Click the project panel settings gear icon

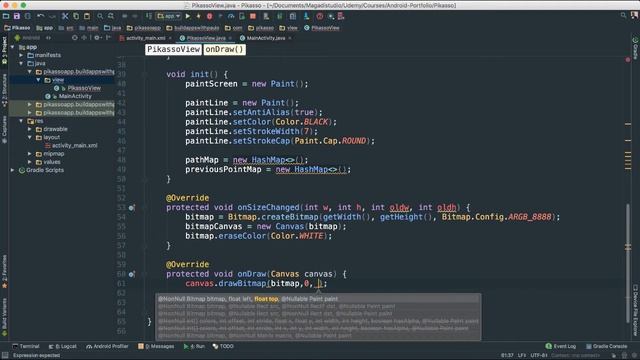pos(97,38)
